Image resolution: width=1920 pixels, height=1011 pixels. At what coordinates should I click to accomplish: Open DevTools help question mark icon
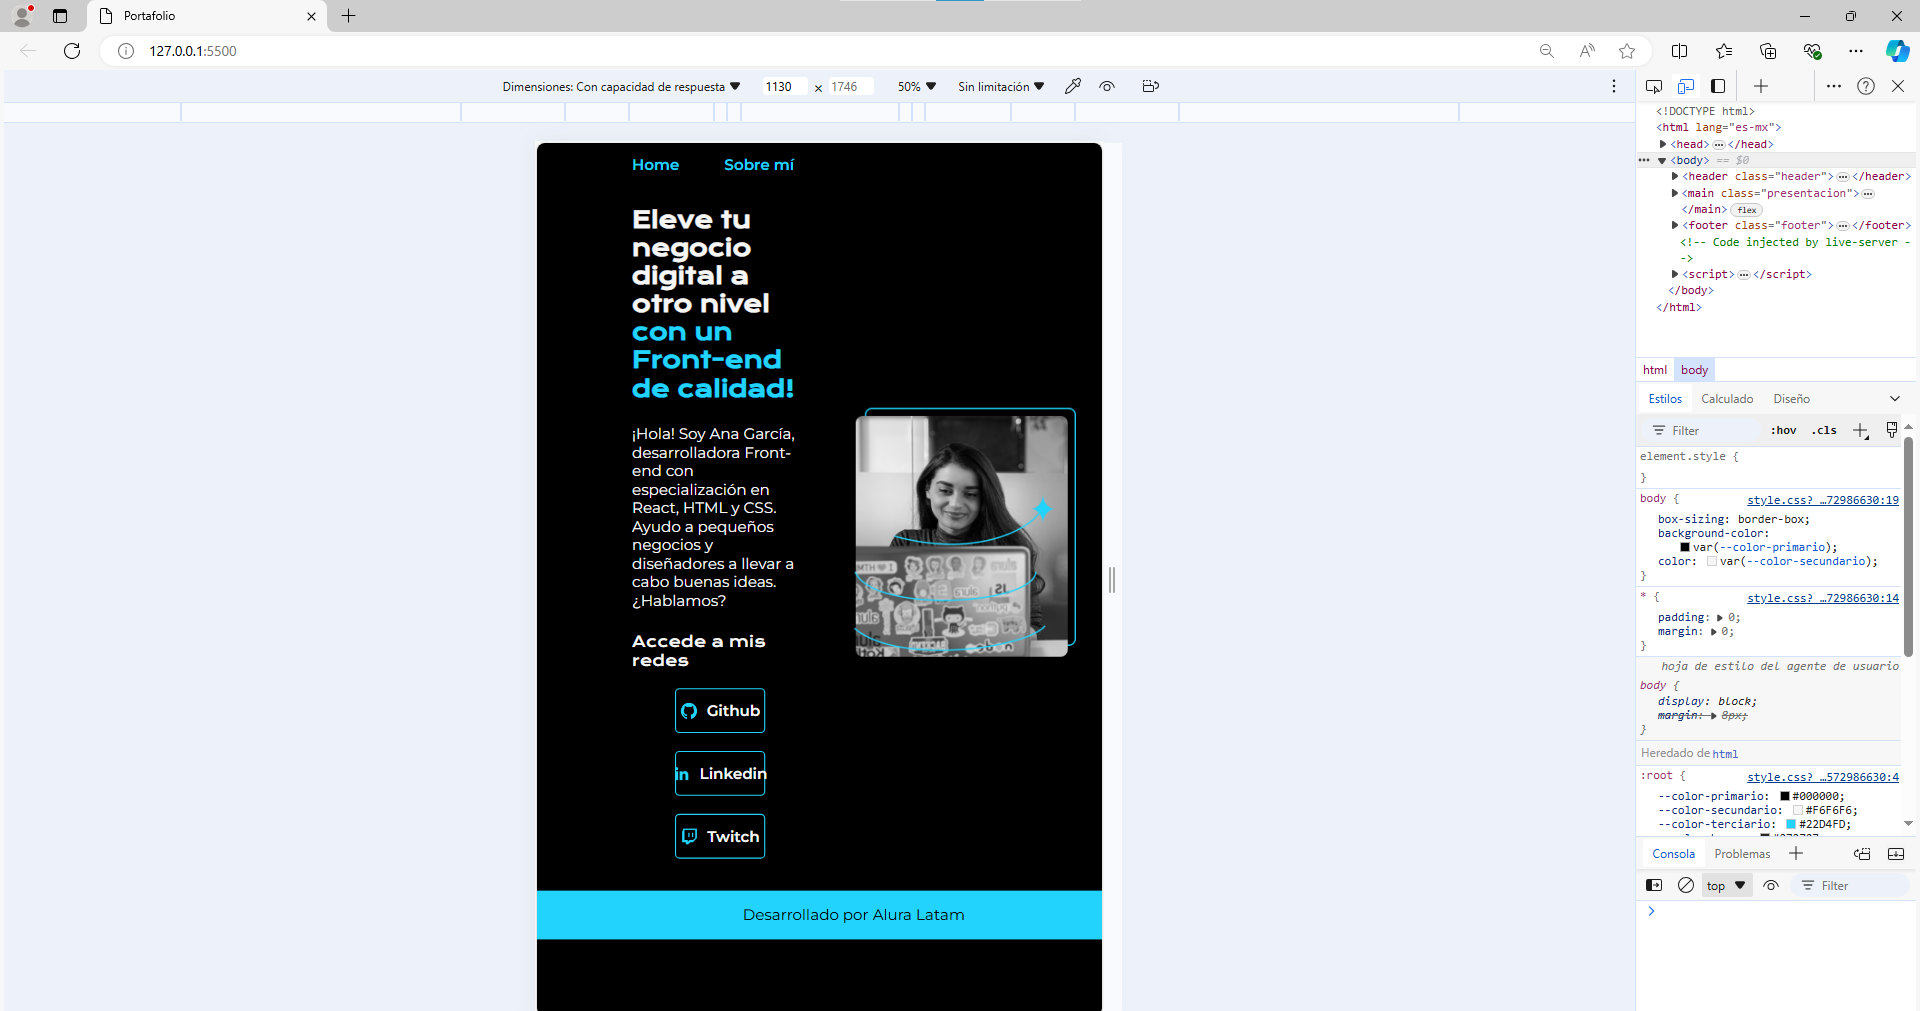coord(1866,86)
